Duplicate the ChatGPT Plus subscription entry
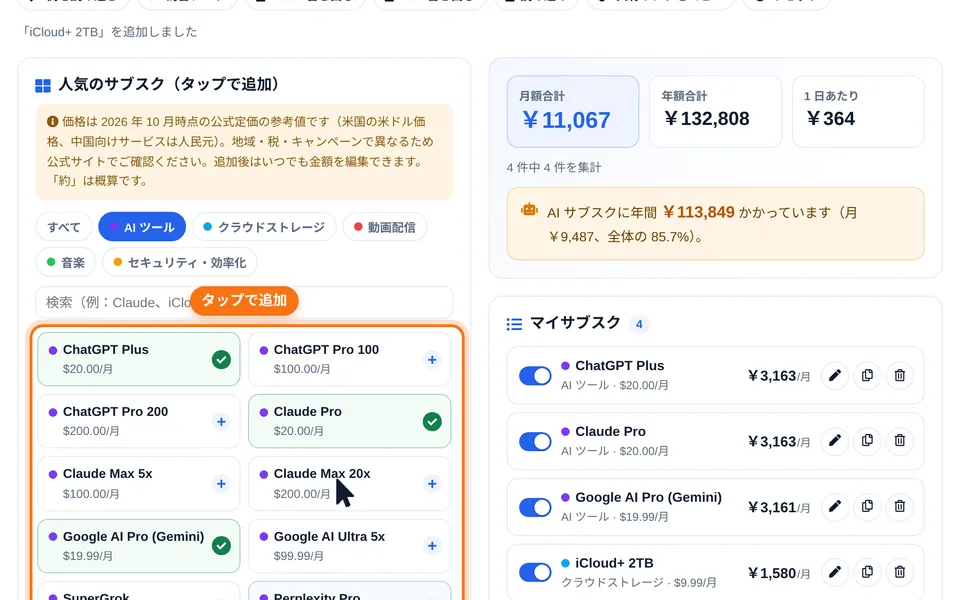Screen dimensions: 960x600 point(867,375)
